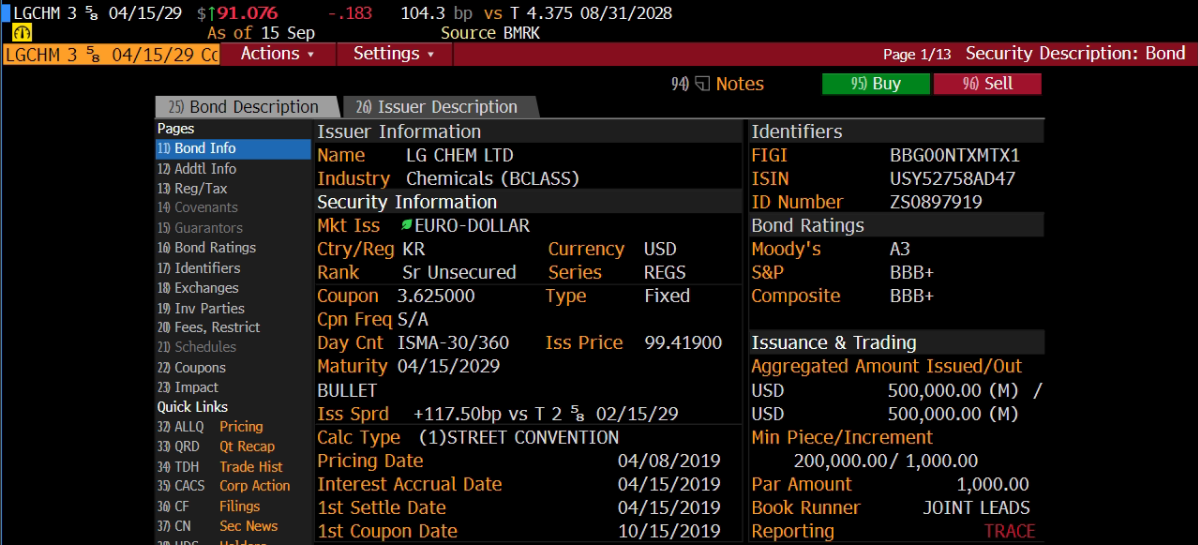
Task: Click the green Buy button
Action: coord(876,84)
